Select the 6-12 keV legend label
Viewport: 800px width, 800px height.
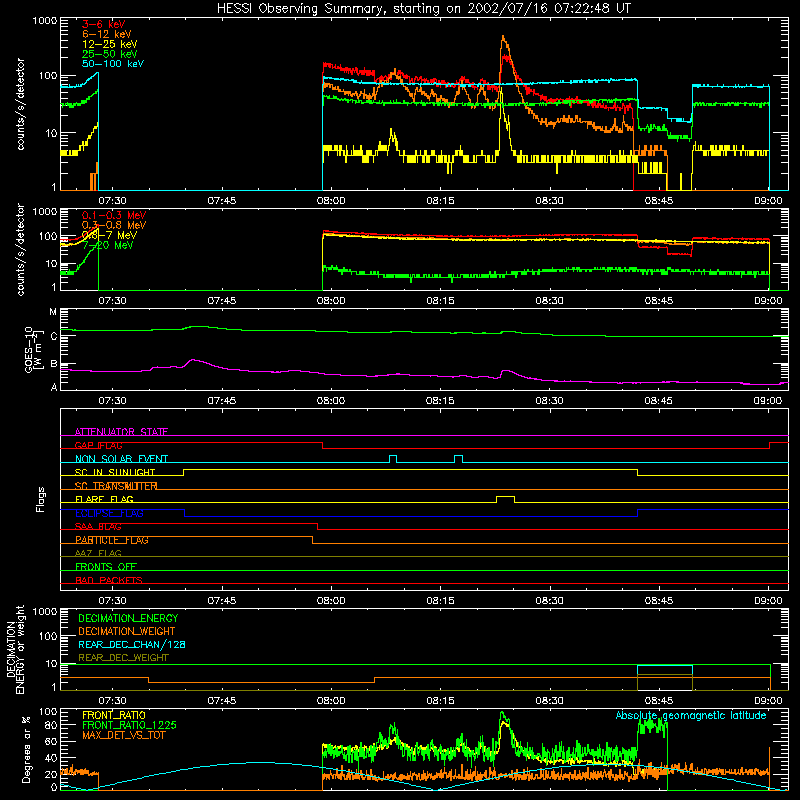pyautogui.click(x=107, y=34)
